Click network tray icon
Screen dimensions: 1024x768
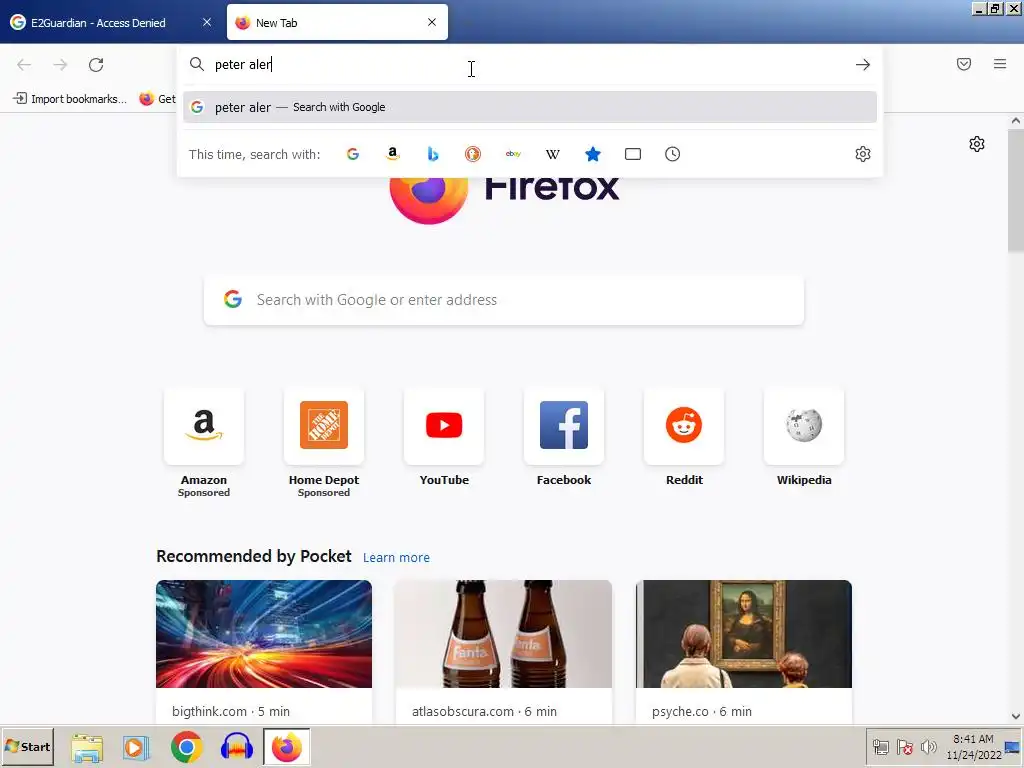[x=880, y=747]
